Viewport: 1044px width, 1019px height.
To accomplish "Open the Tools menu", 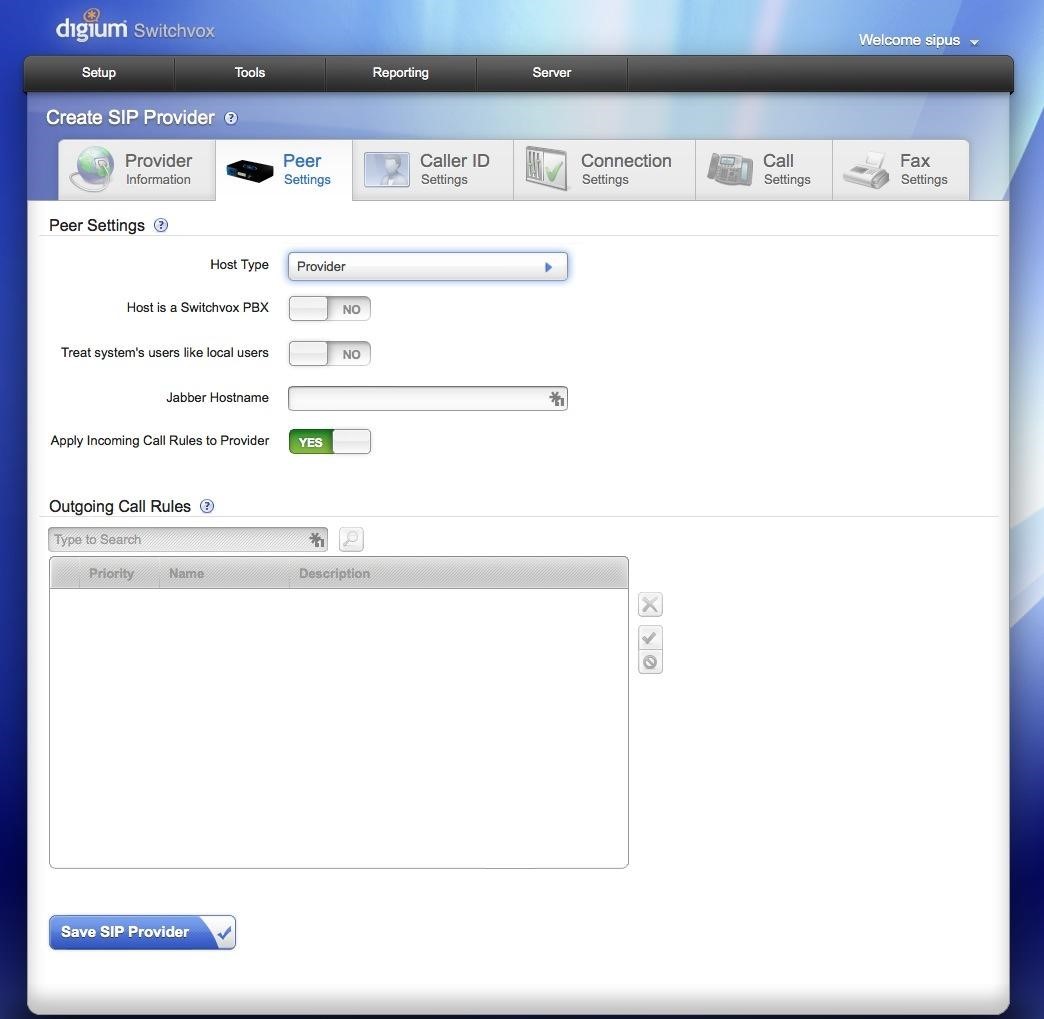I will pos(250,73).
